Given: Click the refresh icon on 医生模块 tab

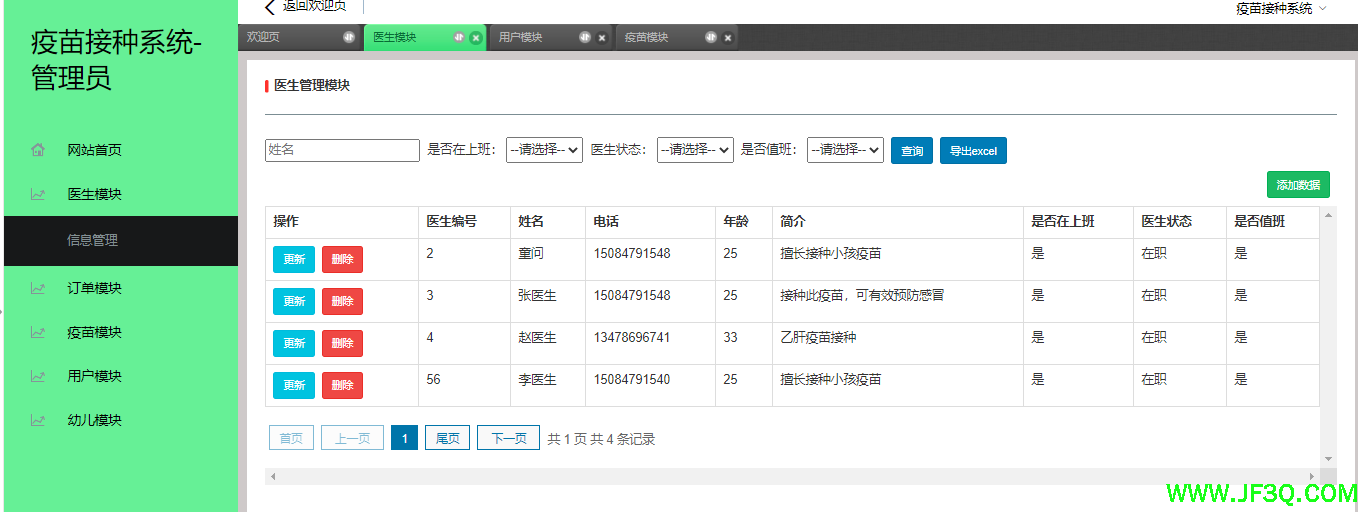Looking at the screenshot, I should pos(459,37).
